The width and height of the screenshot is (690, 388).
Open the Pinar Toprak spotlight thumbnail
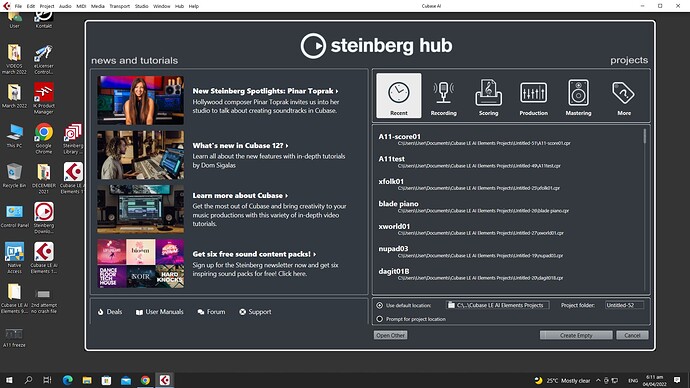tap(141, 100)
